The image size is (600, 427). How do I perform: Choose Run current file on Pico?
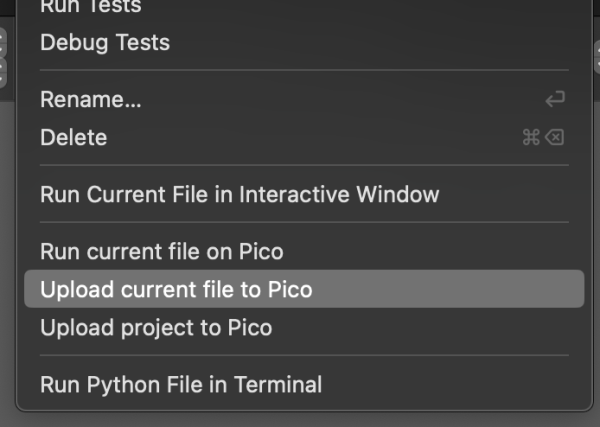pos(161,251)
